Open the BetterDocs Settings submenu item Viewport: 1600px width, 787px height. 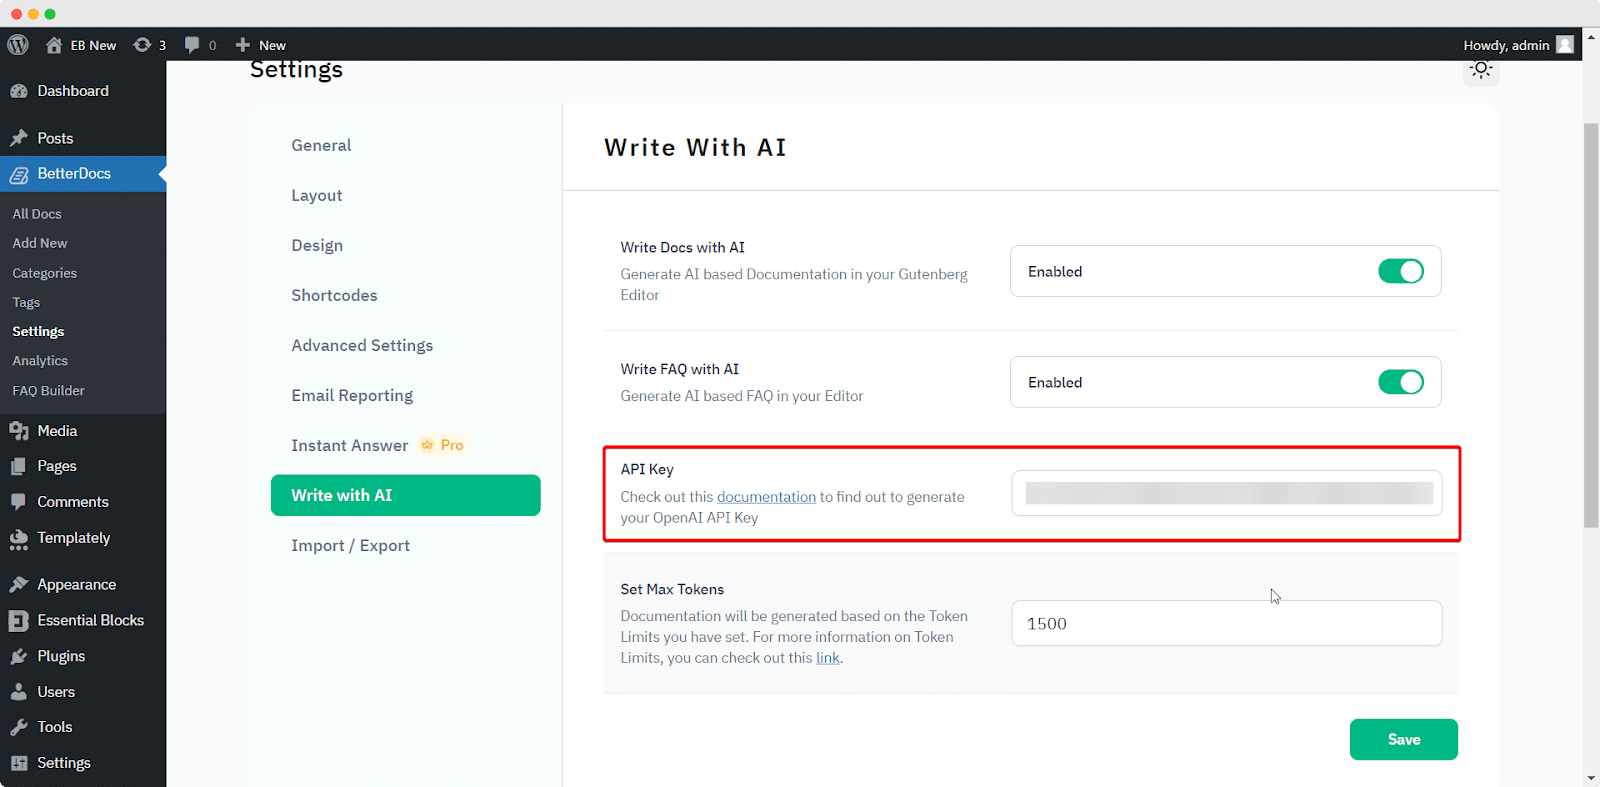tap(38, 331)
